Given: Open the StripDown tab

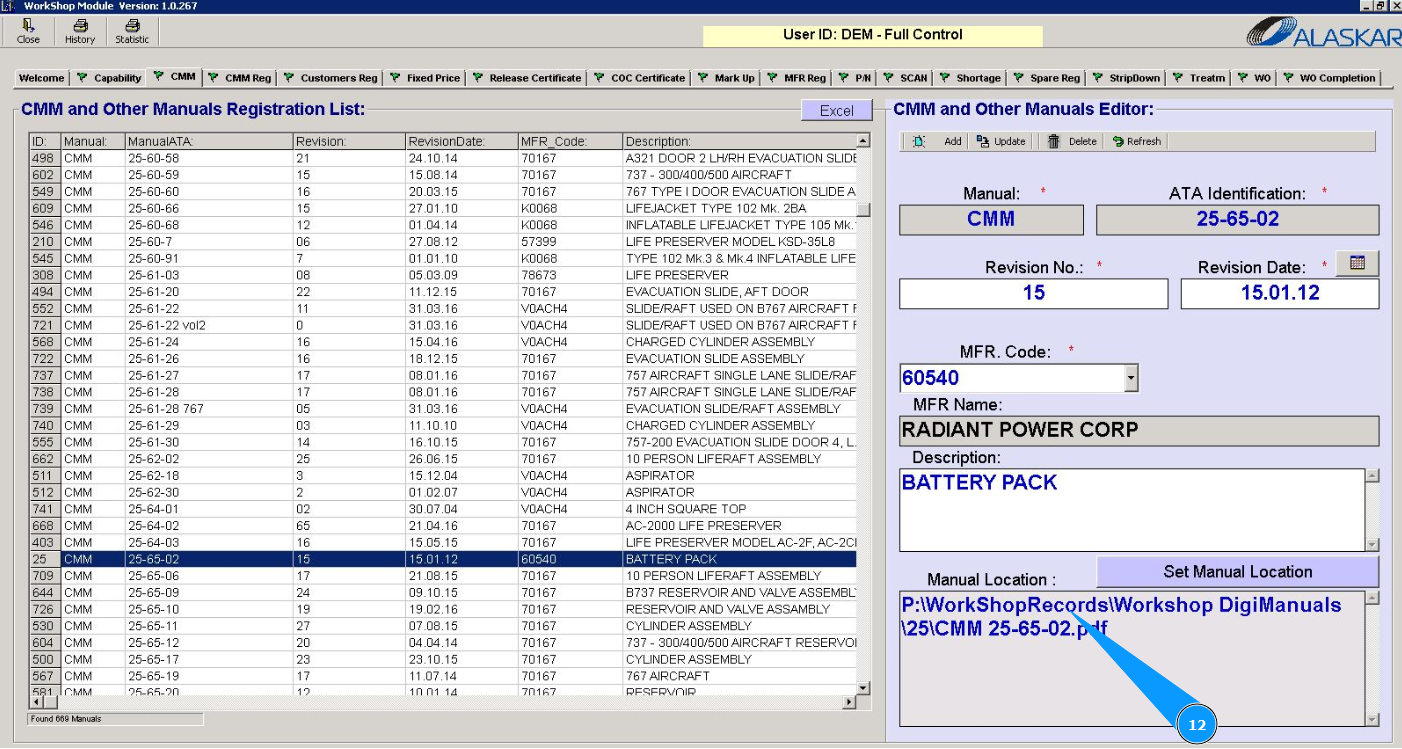Looking at the screenshot, I should 1127,78.
